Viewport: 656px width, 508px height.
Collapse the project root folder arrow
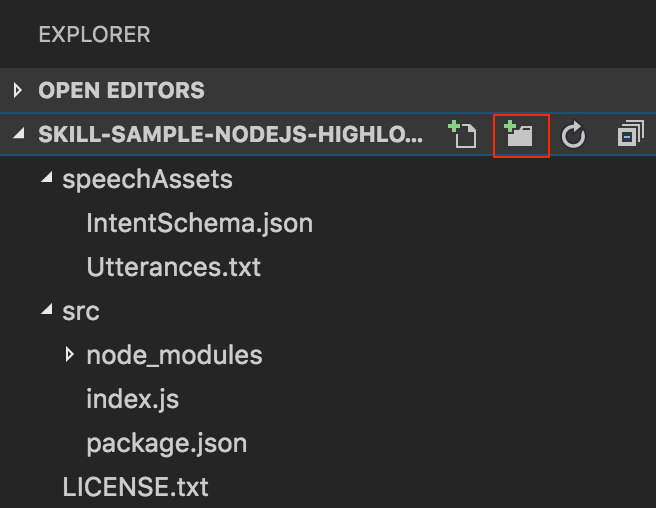[17, 136]
